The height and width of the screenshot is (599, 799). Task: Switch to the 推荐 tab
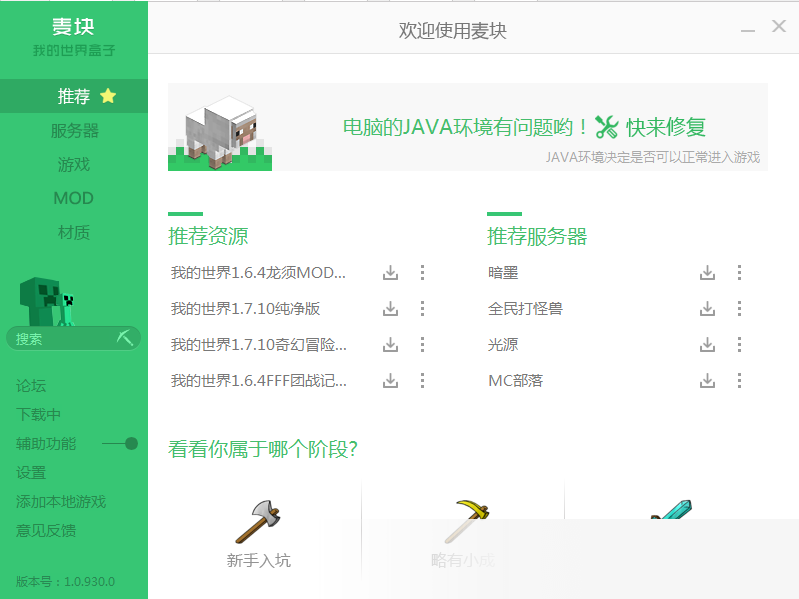74,96
